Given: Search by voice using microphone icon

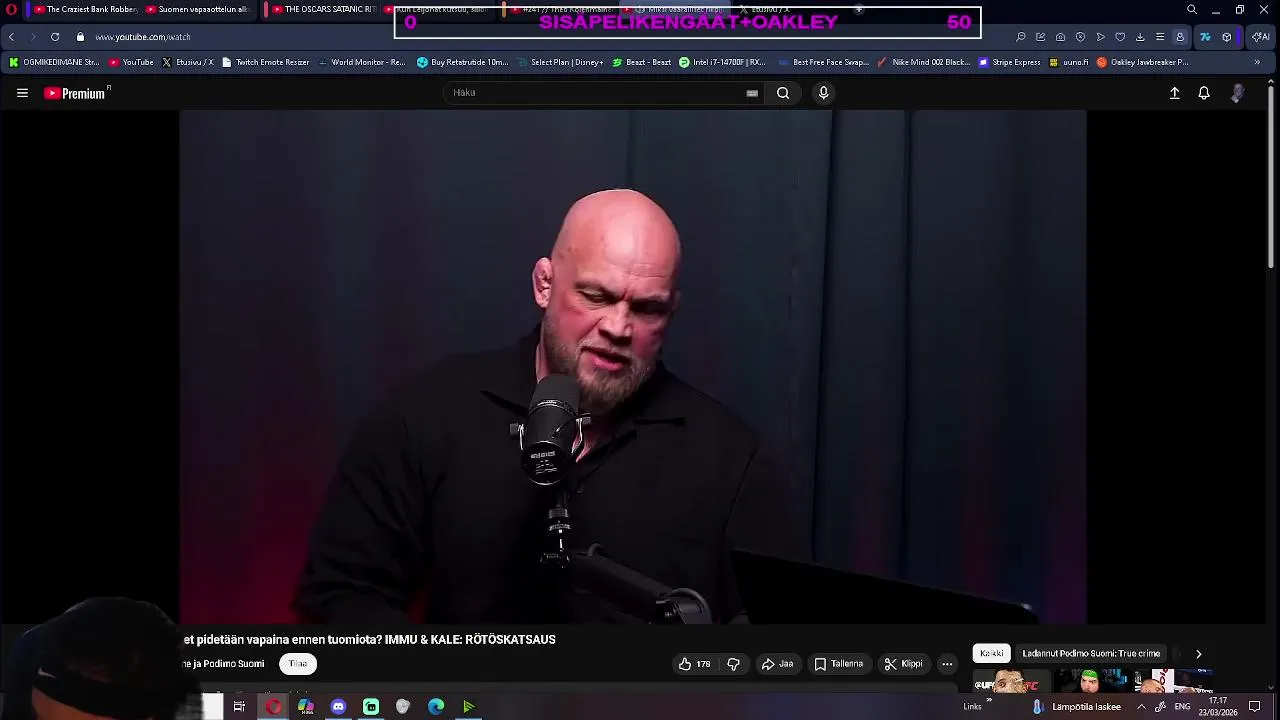Looking at the screenshot, I should click(823, 93).
